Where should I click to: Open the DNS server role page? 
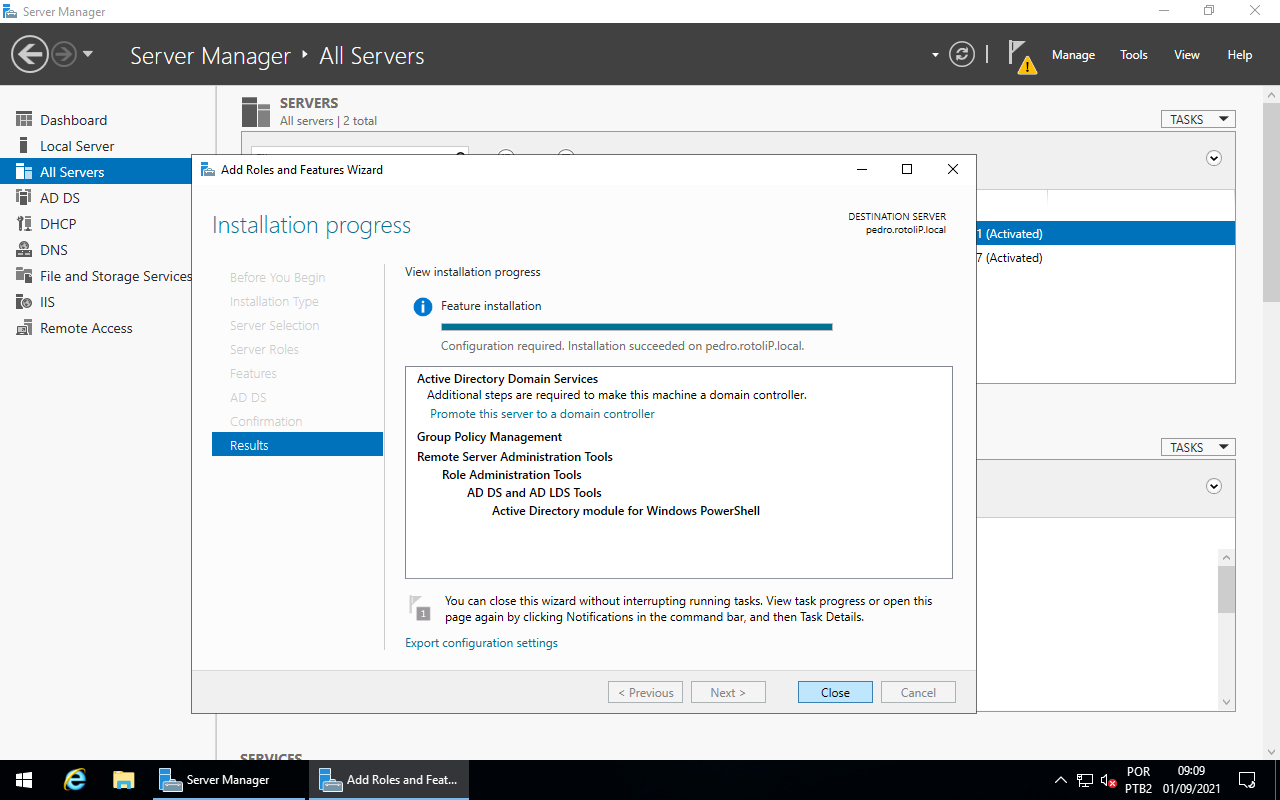pyautogui.click(x=55, y=249)
